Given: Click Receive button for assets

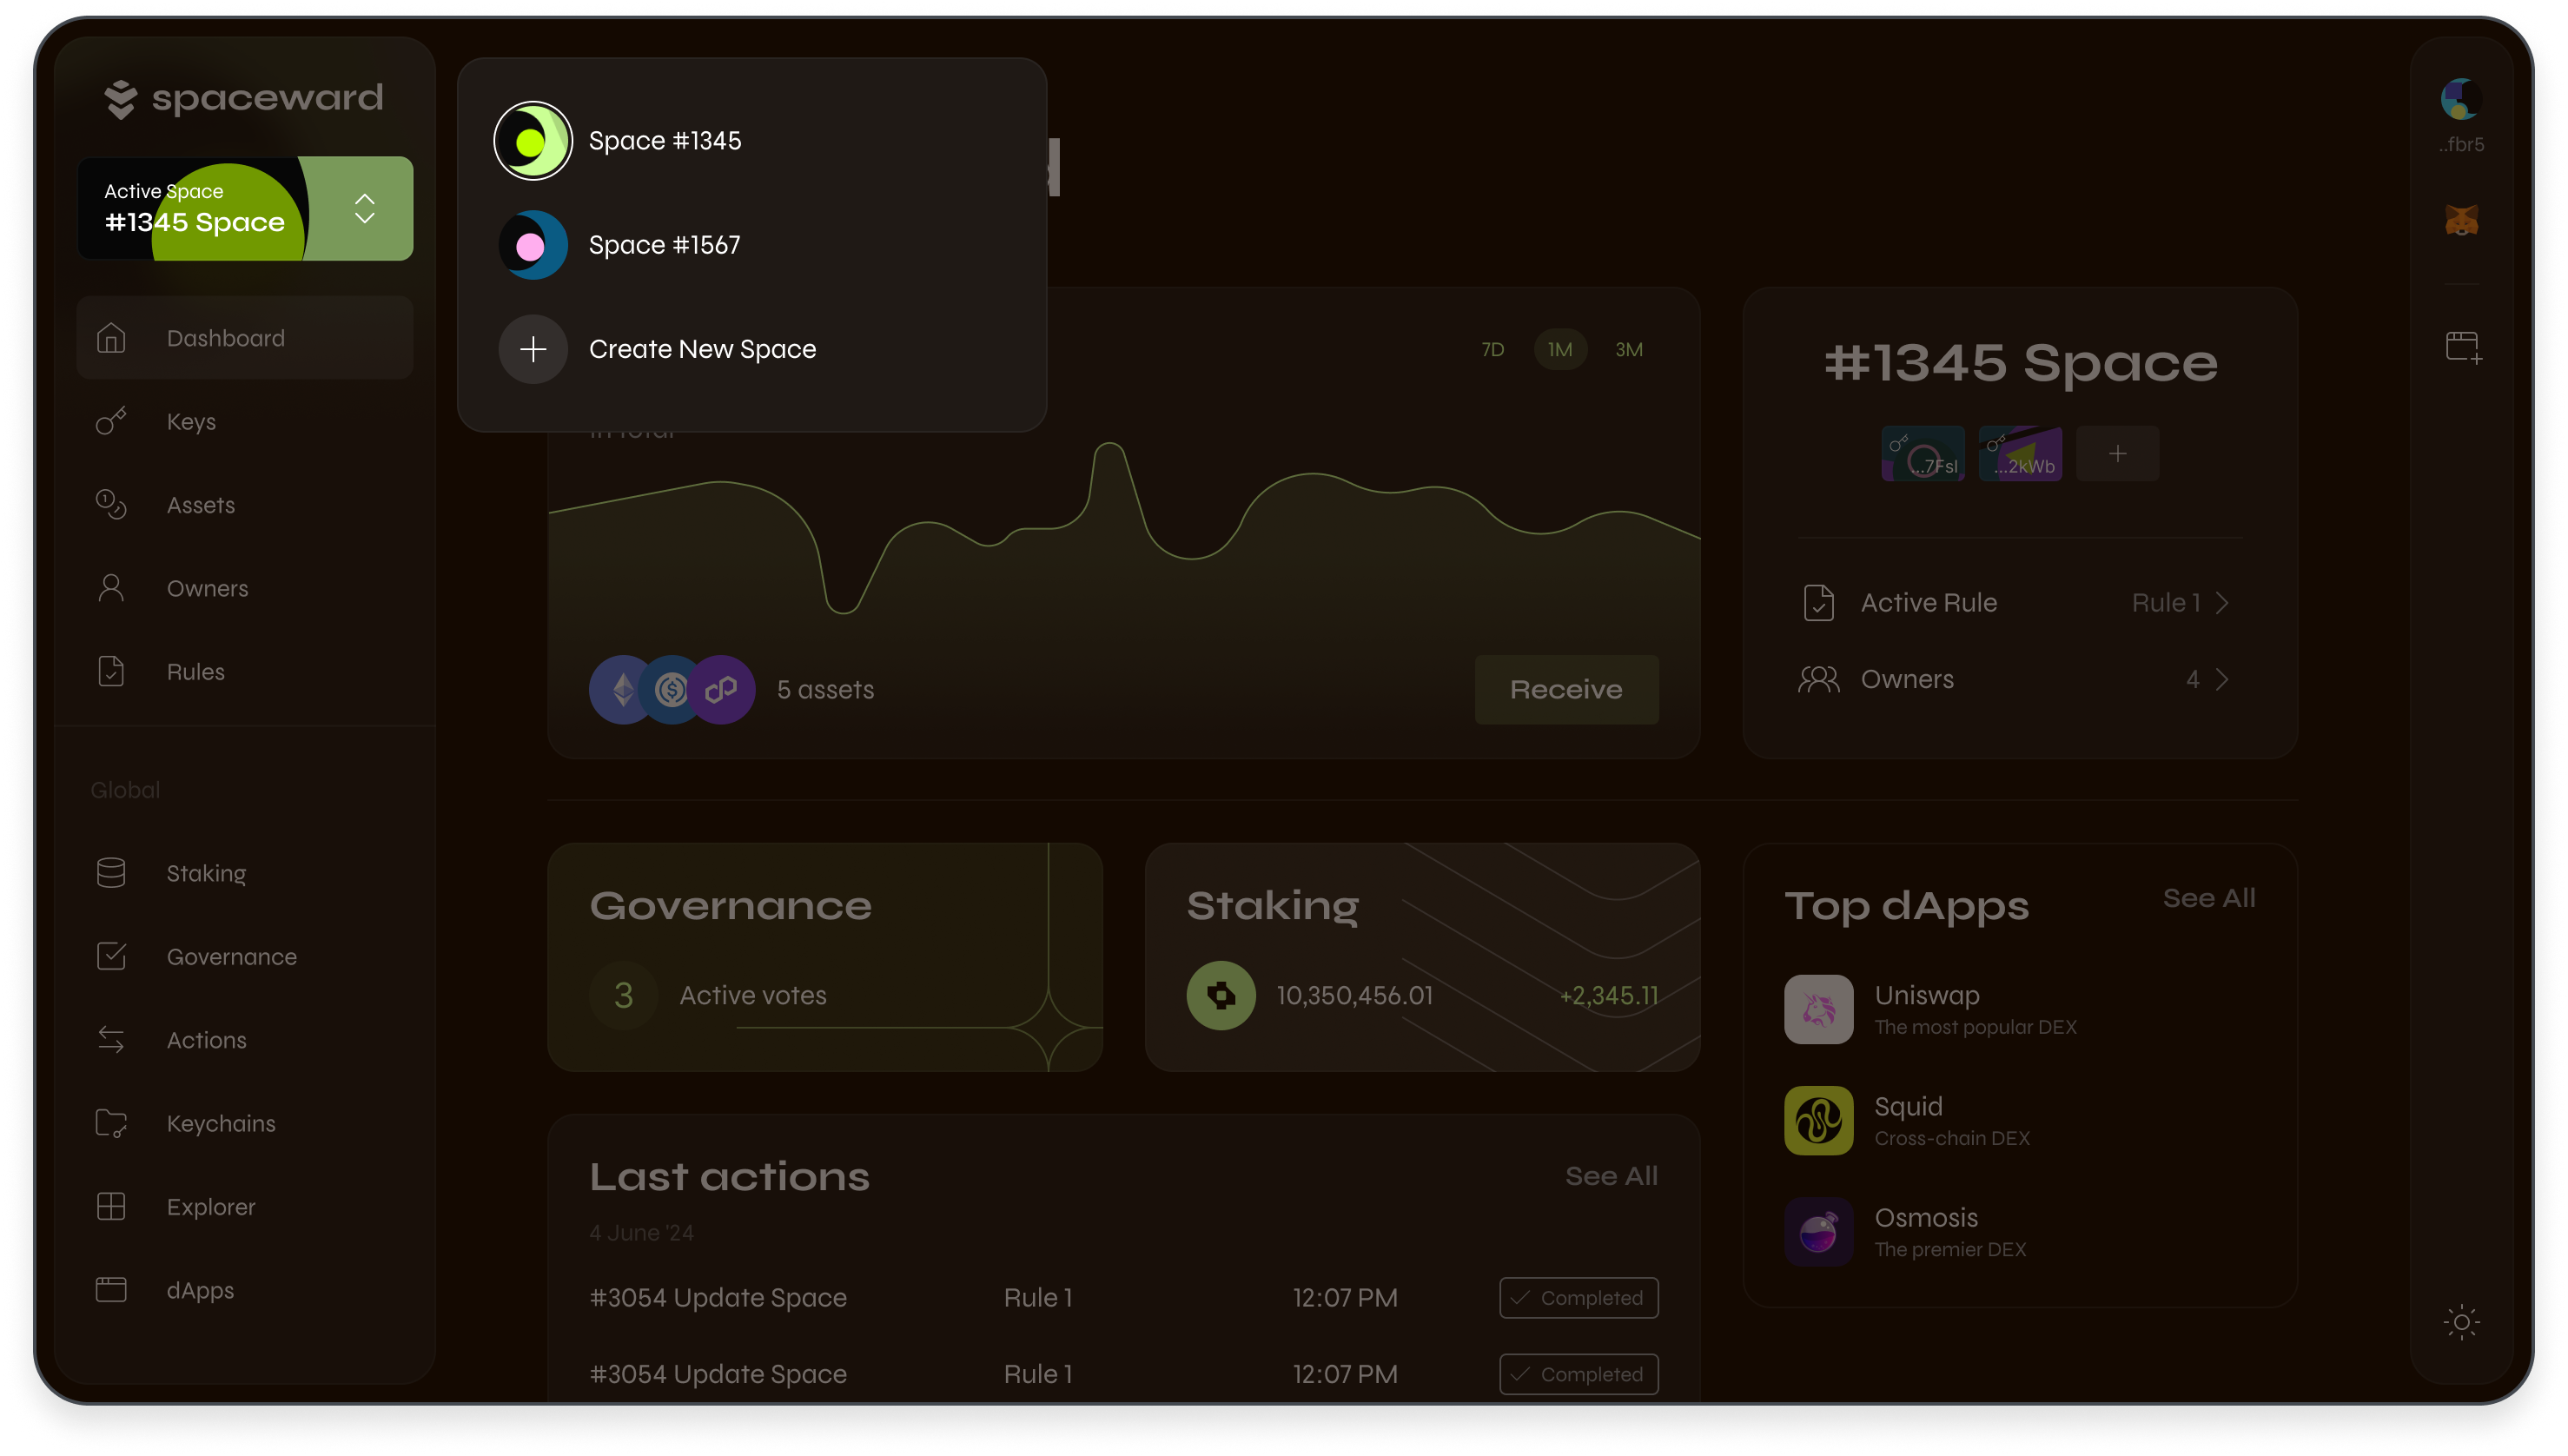Looking at the screenshot, I should click(x=1566, y=687).
